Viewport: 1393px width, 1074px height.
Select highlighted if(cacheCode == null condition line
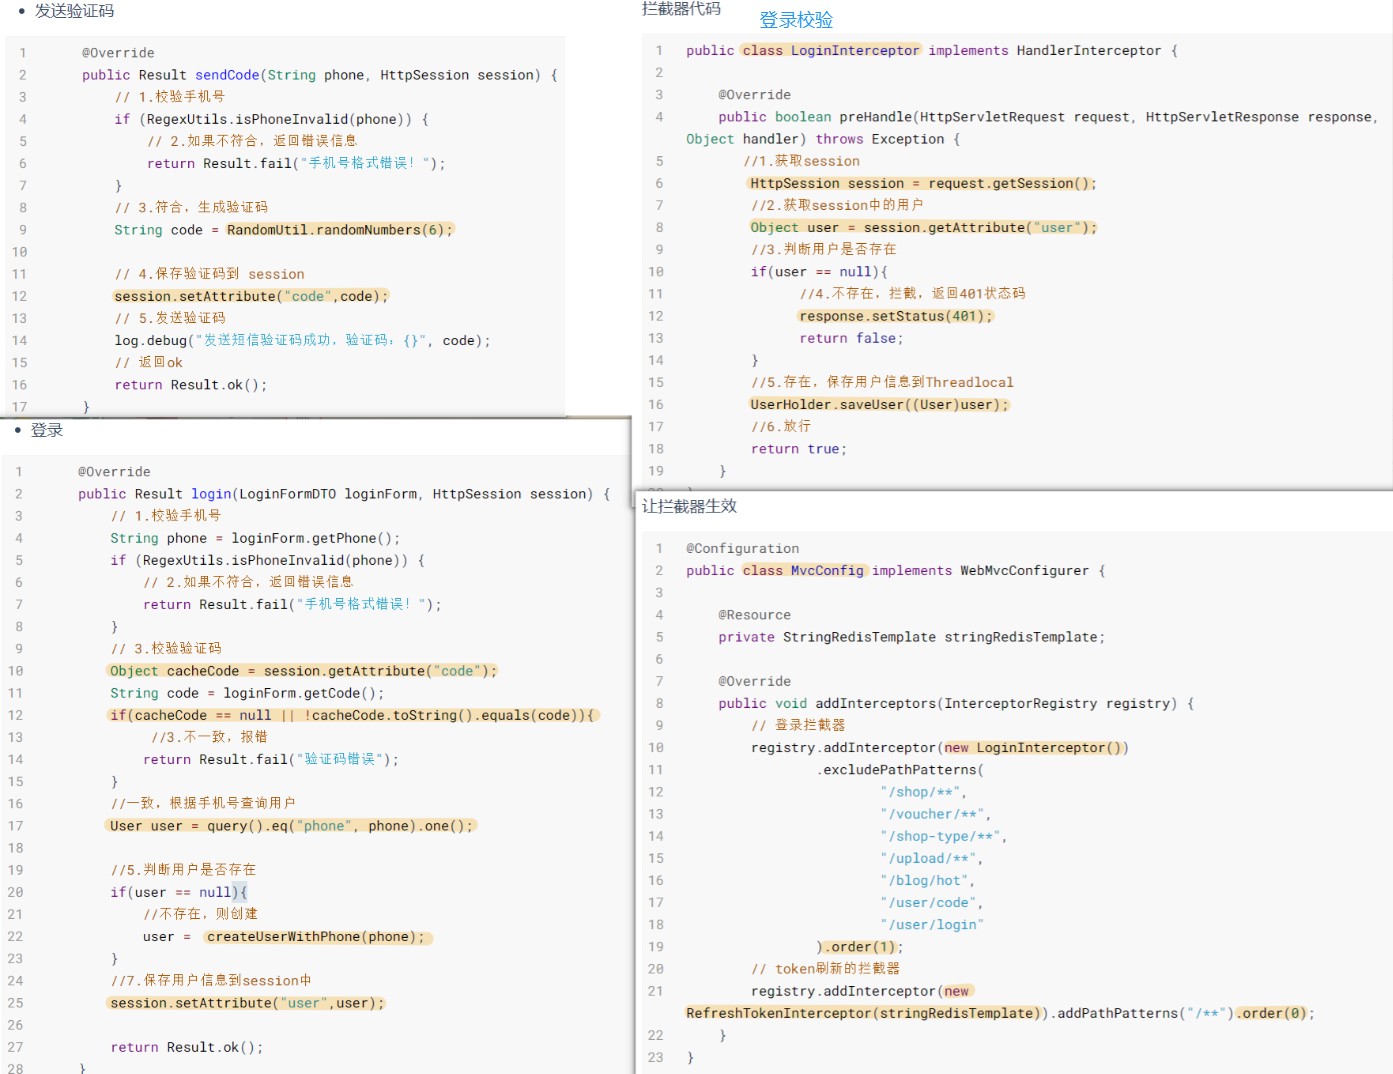[353, 715]
